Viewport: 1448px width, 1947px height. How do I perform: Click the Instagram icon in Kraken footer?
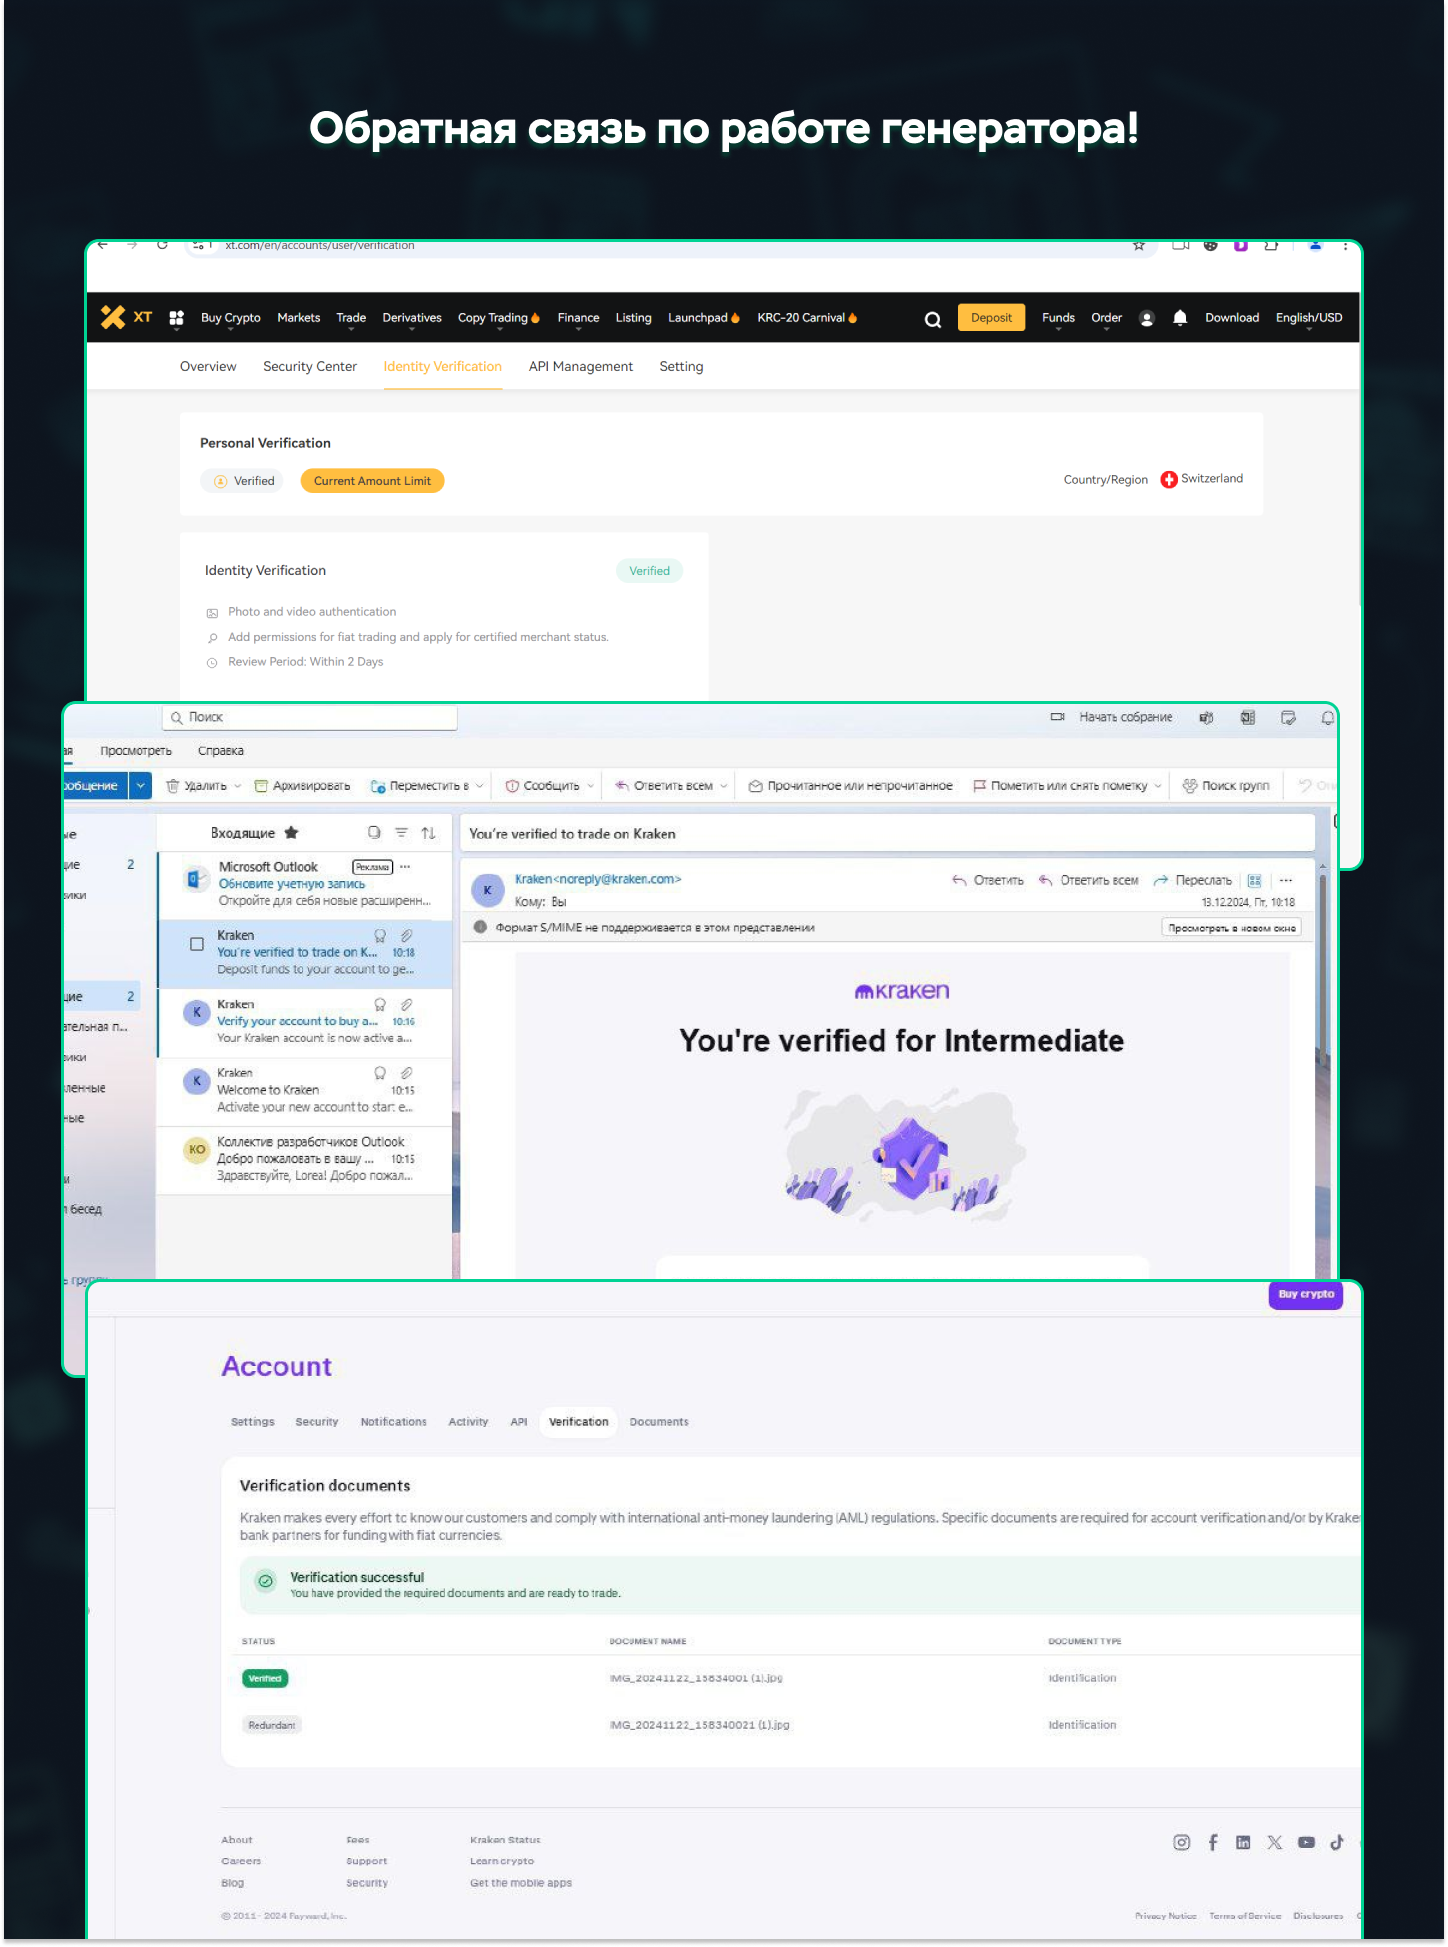(1181, 1842)
